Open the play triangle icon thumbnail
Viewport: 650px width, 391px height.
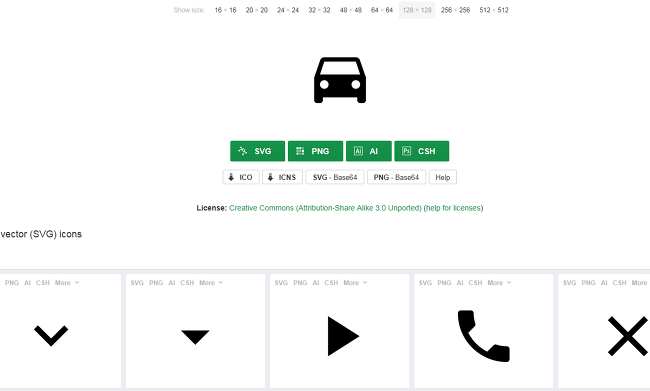343,336
